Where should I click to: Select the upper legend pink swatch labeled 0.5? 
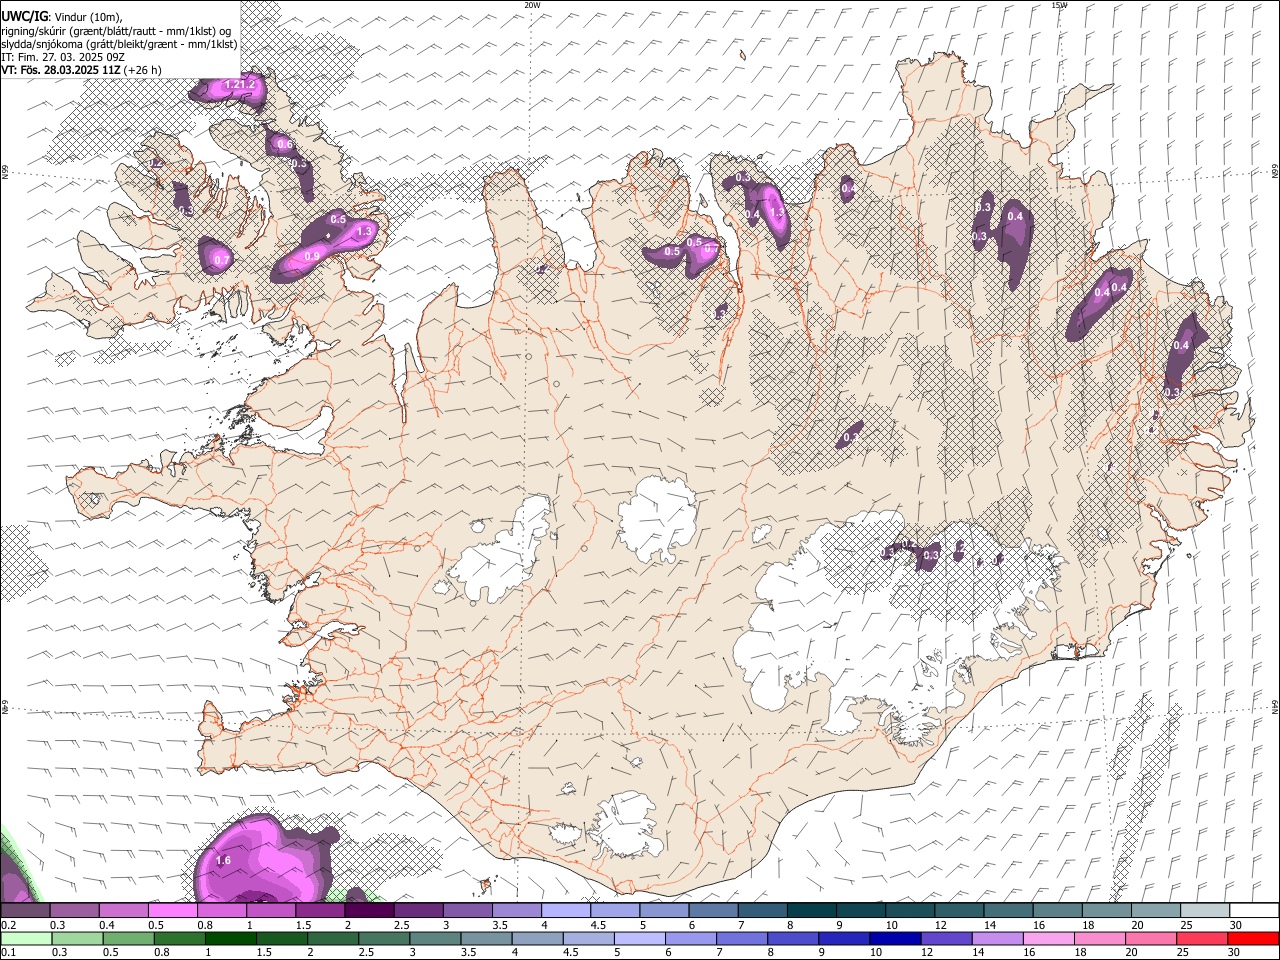172,910
